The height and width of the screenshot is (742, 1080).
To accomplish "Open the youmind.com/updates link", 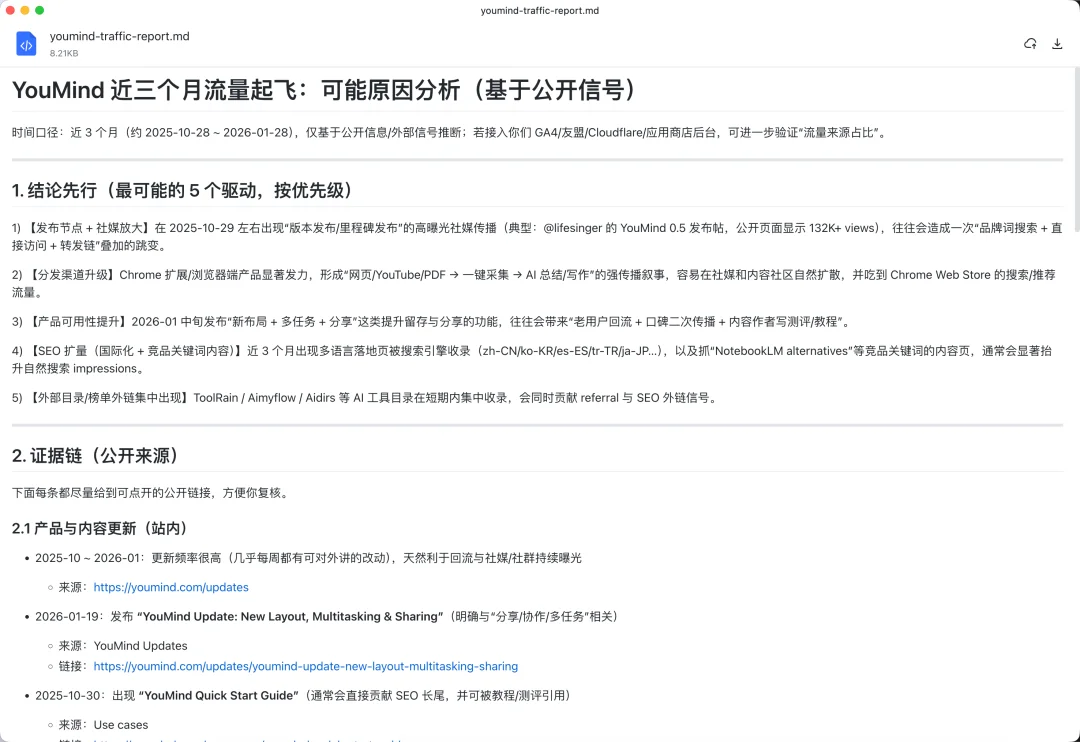I will pyautogui.click(x=170, y=587).
